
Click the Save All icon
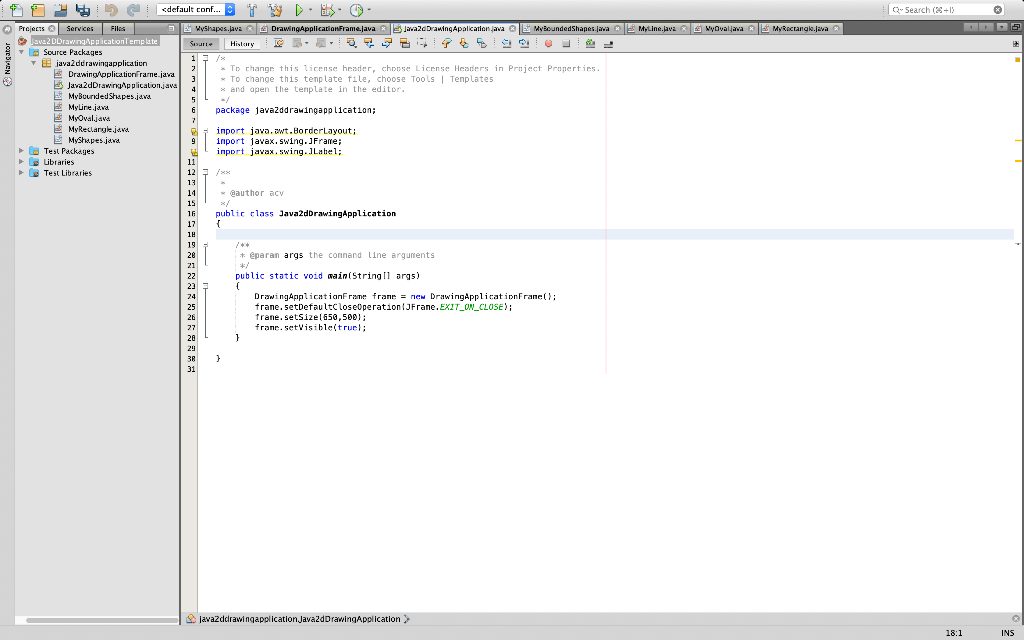click(x=84, y=10)
